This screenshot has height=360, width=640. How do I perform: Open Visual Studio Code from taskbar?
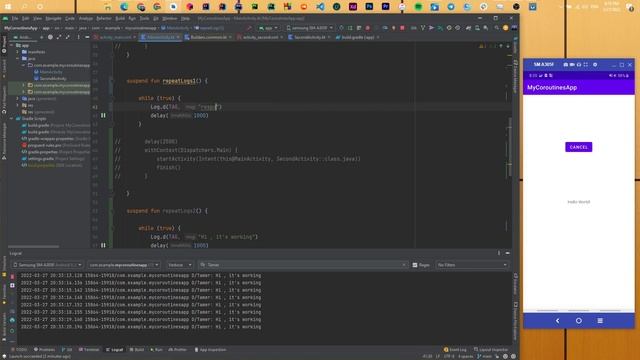(x=320, y=7)
